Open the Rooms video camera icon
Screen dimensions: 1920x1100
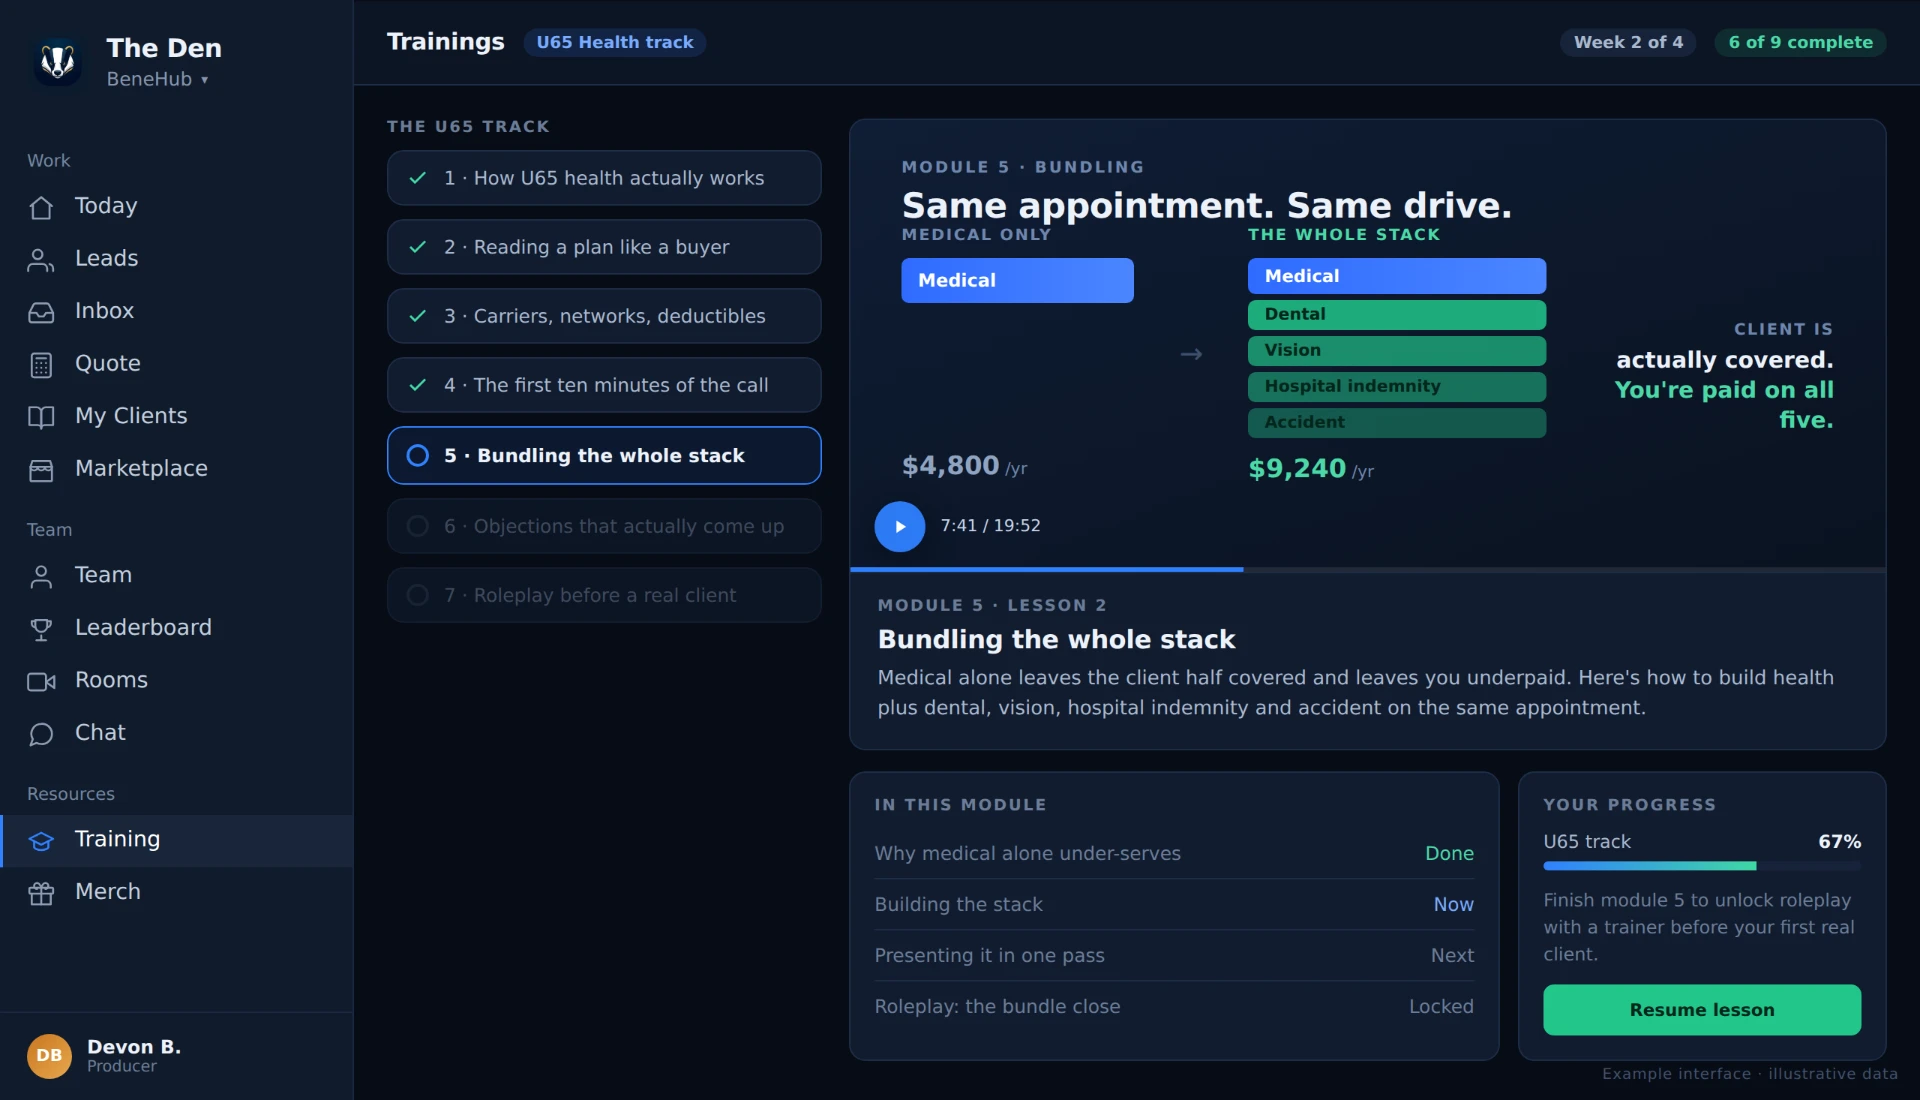click(41, 681)
